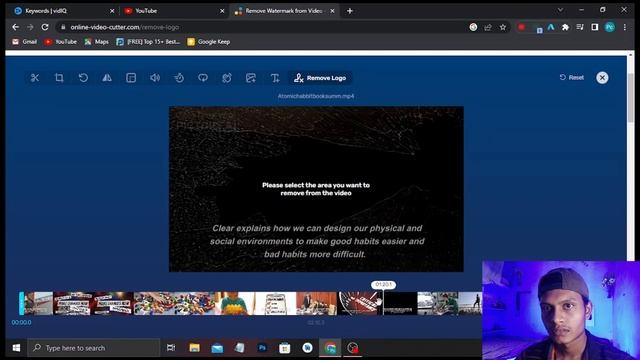Reload the current page

[x=45, y=27]
